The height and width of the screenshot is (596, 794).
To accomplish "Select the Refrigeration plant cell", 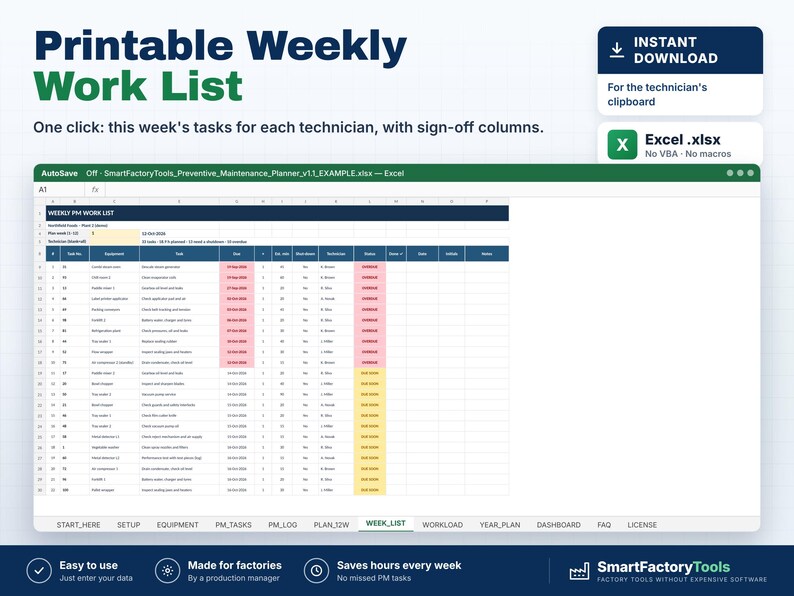I will pos(114,331).
